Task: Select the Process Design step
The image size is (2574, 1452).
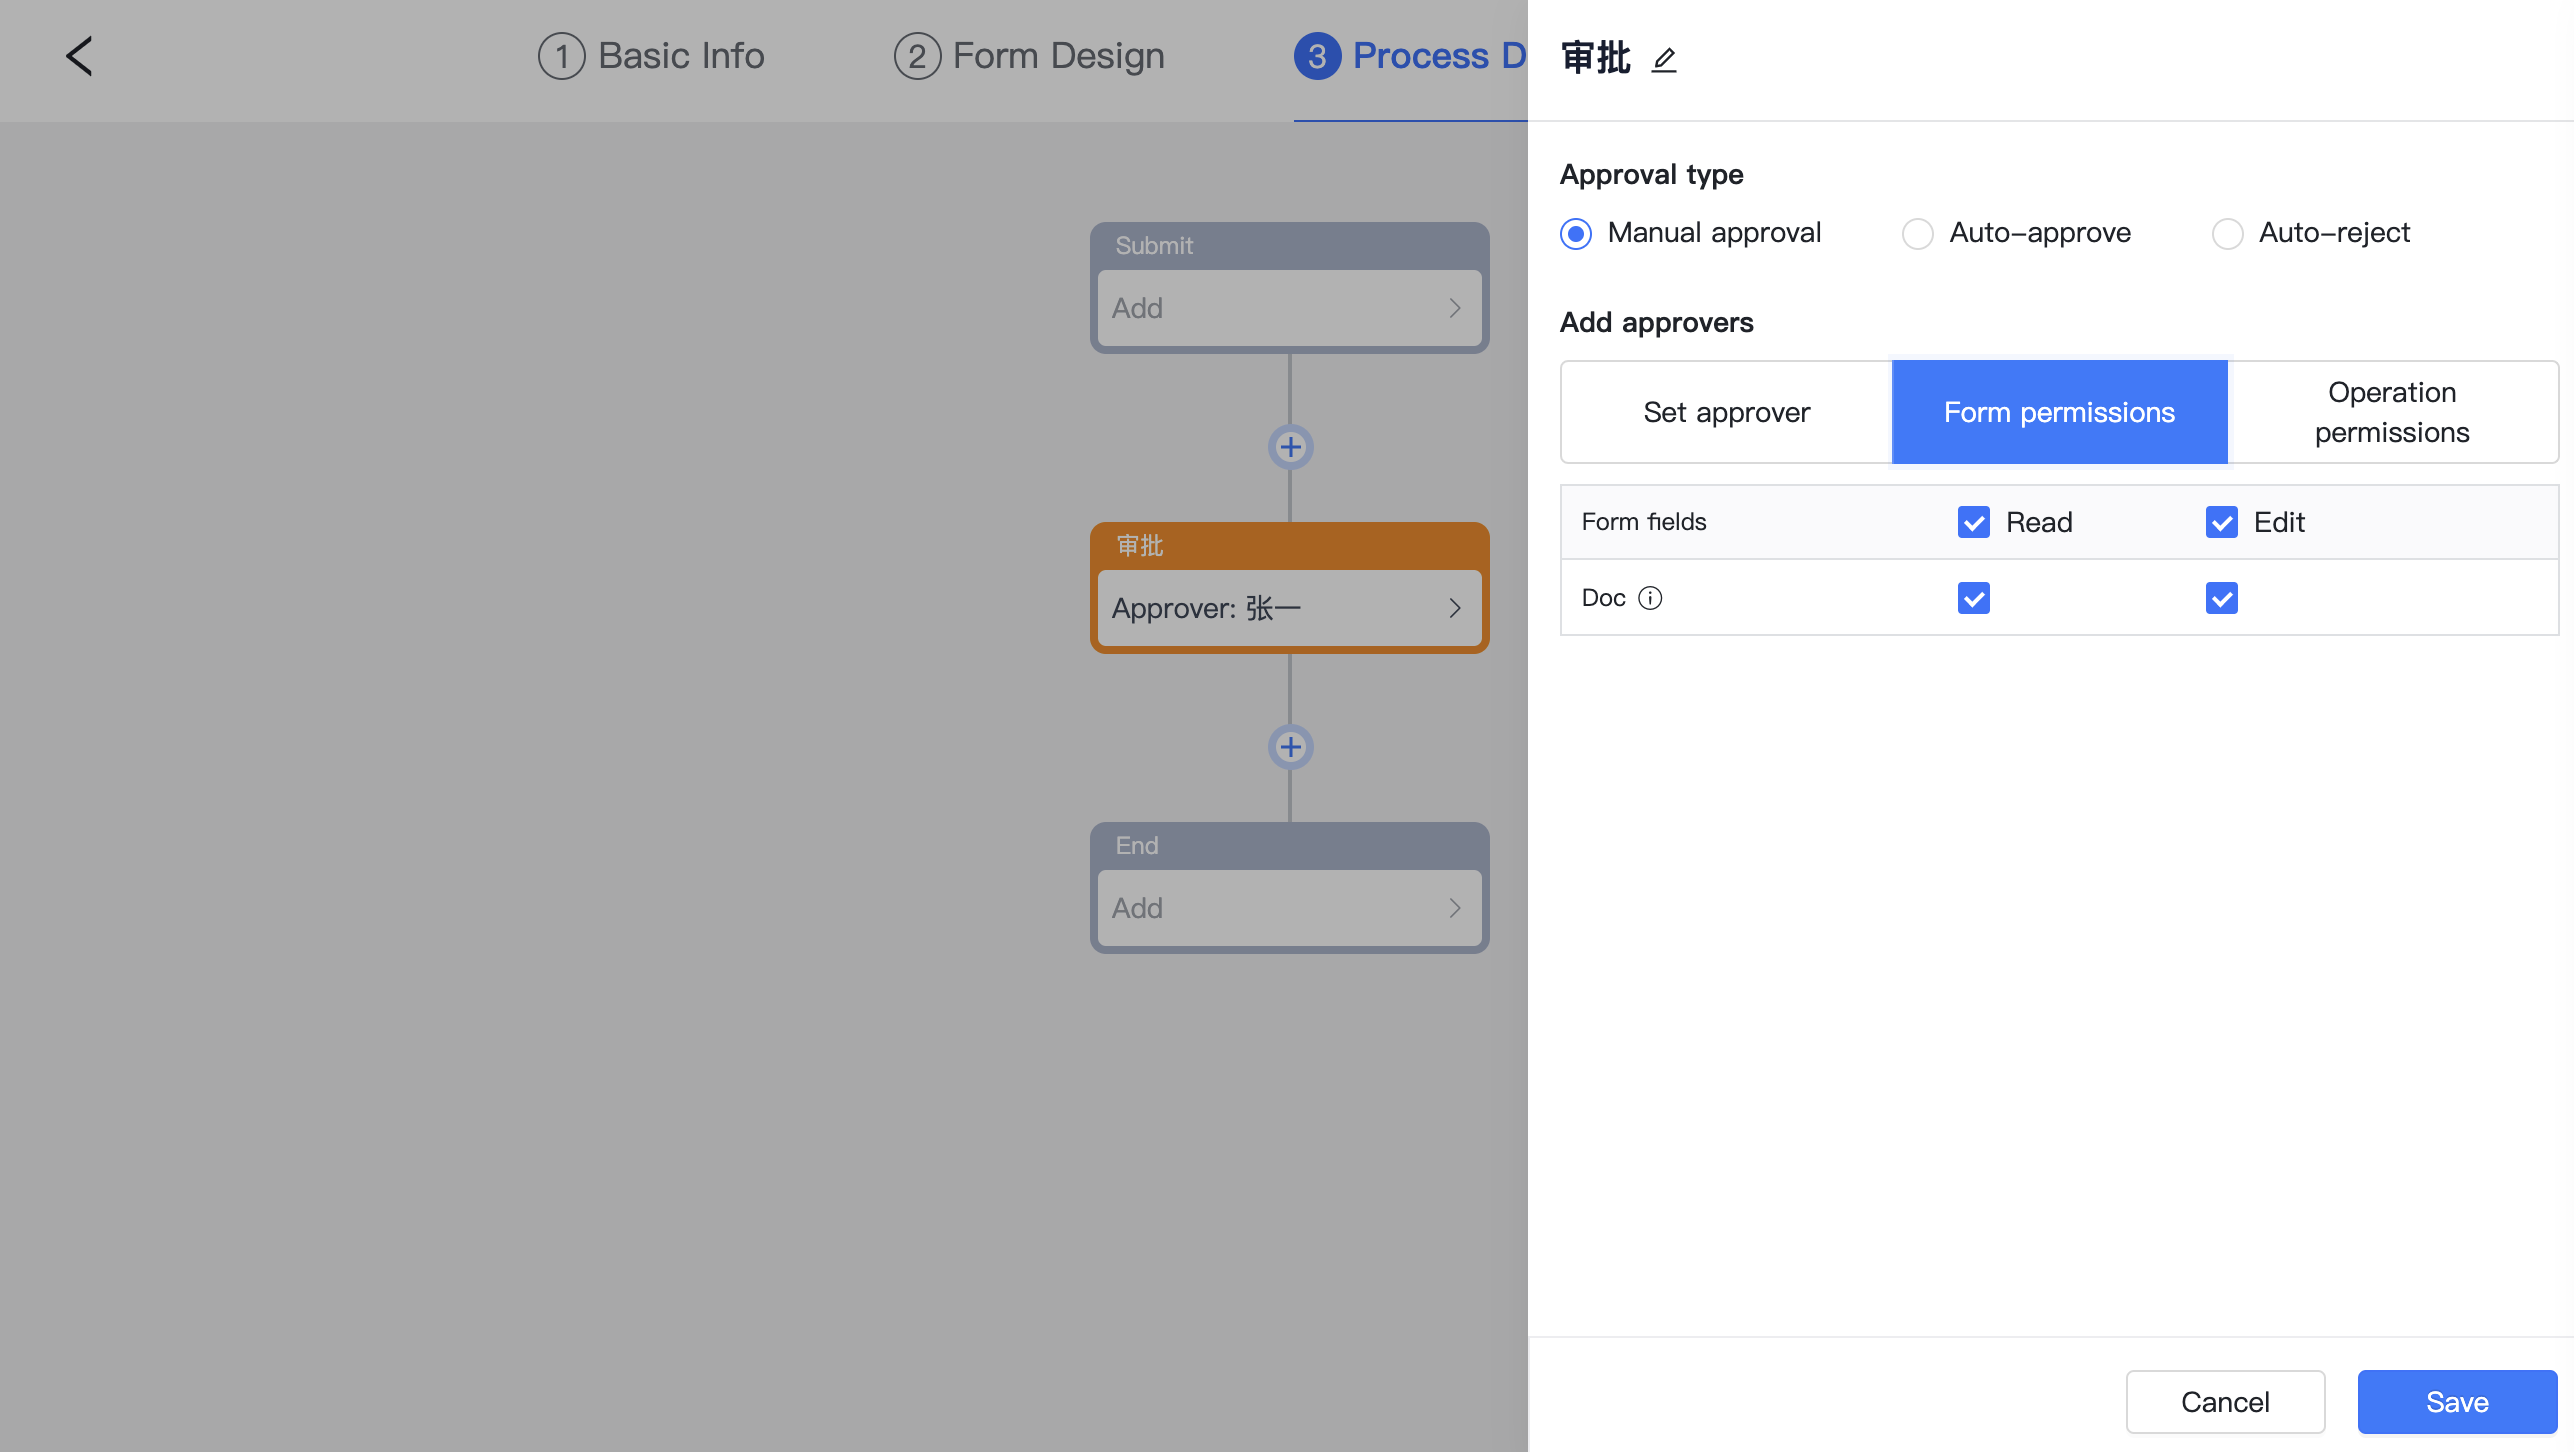Action: point(1410,56)
